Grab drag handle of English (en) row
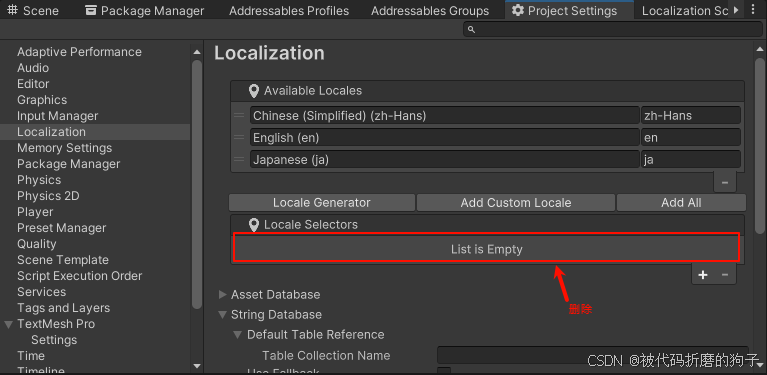The image size is (767, 375). [239, 137]
